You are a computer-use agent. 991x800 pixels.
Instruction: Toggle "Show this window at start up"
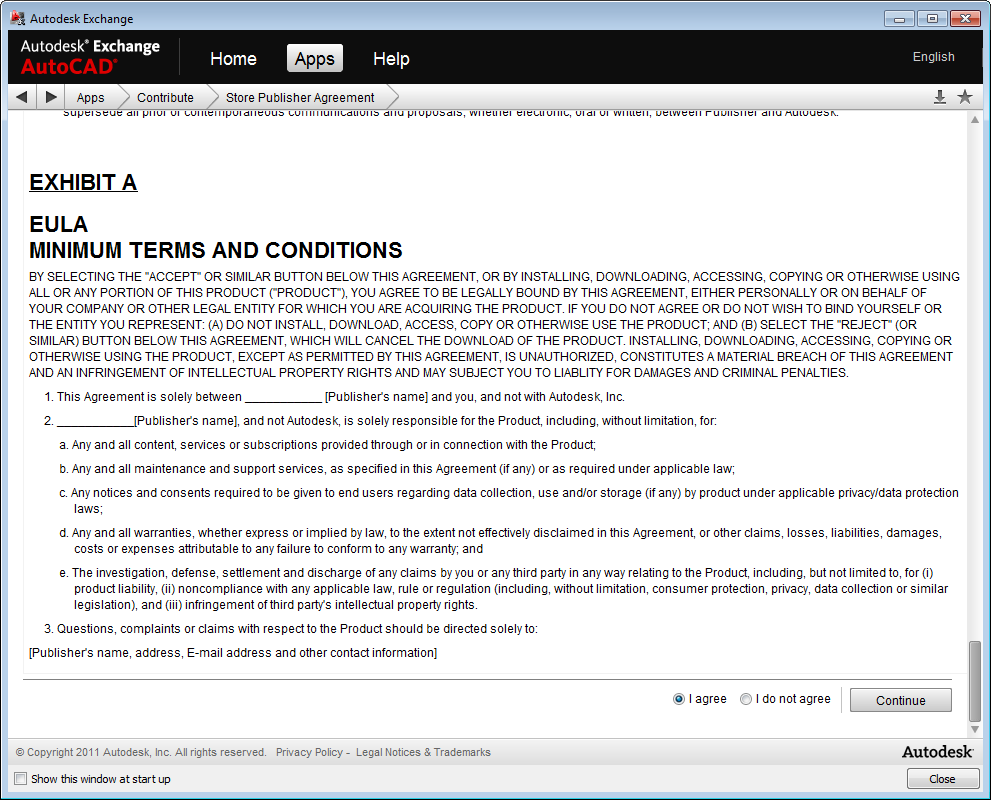(x=20, y=779)
